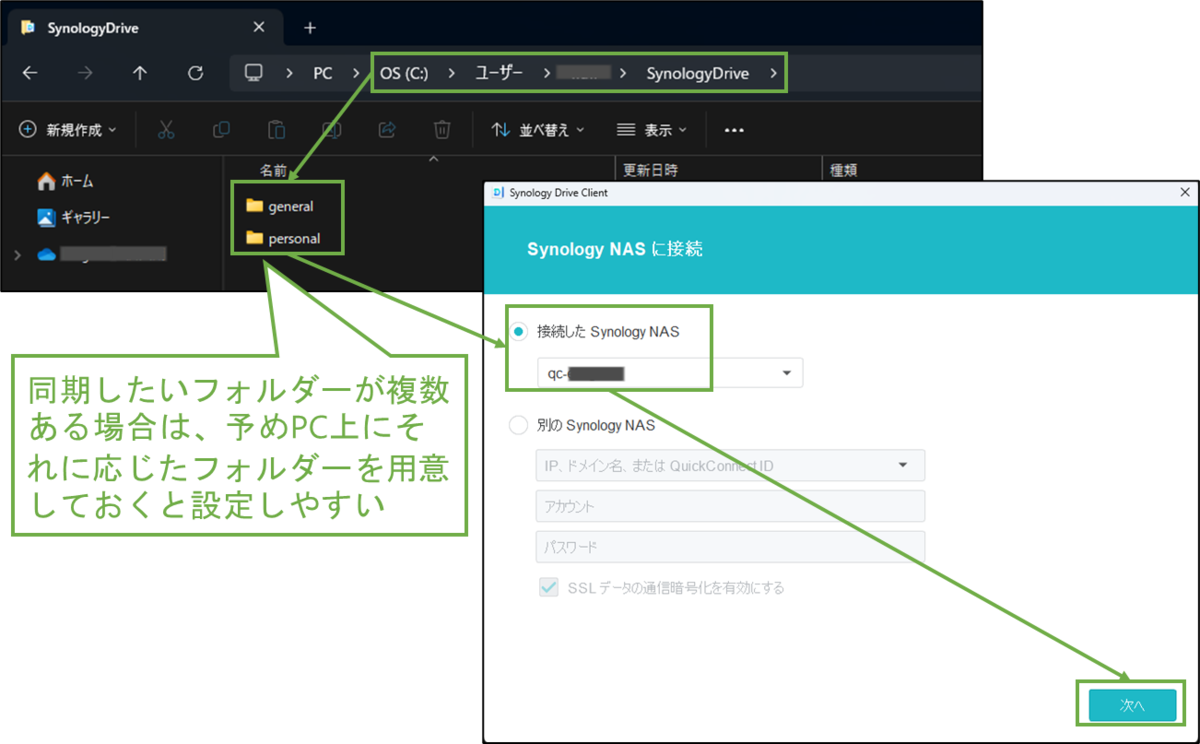This screenshot has height=744, width=1200.
Task: Select 別の Synology NAS radio button
Action: [518, 425]
